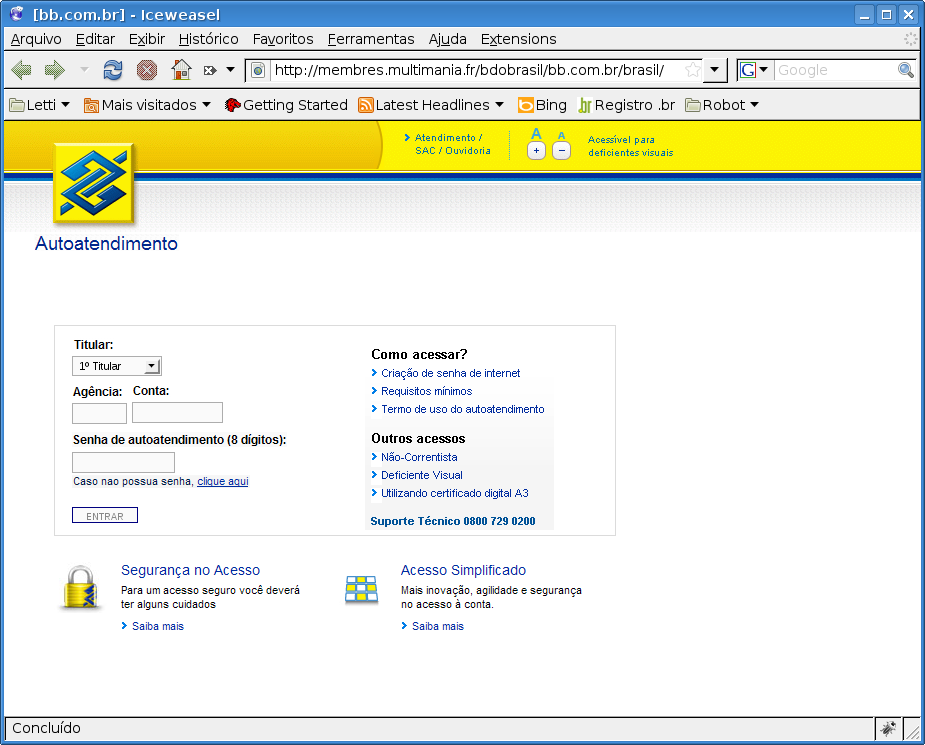Screen dimensions: 925x745
Task: Click the Autoatendimento page title
Action: point(106,244)
